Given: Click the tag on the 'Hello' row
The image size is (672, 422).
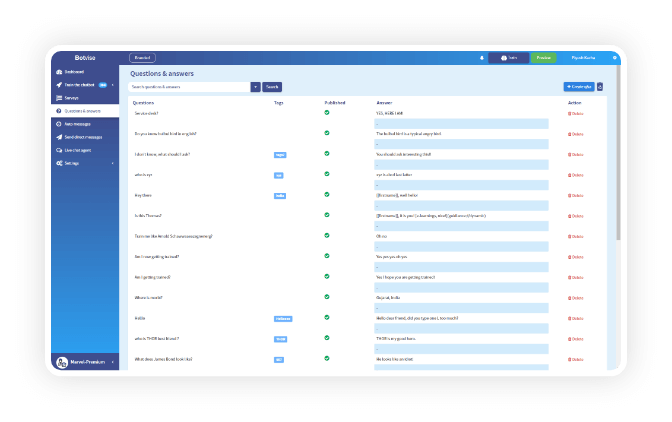Looking at the screenshot, I should pyautogui.click(x=283, y=319).
